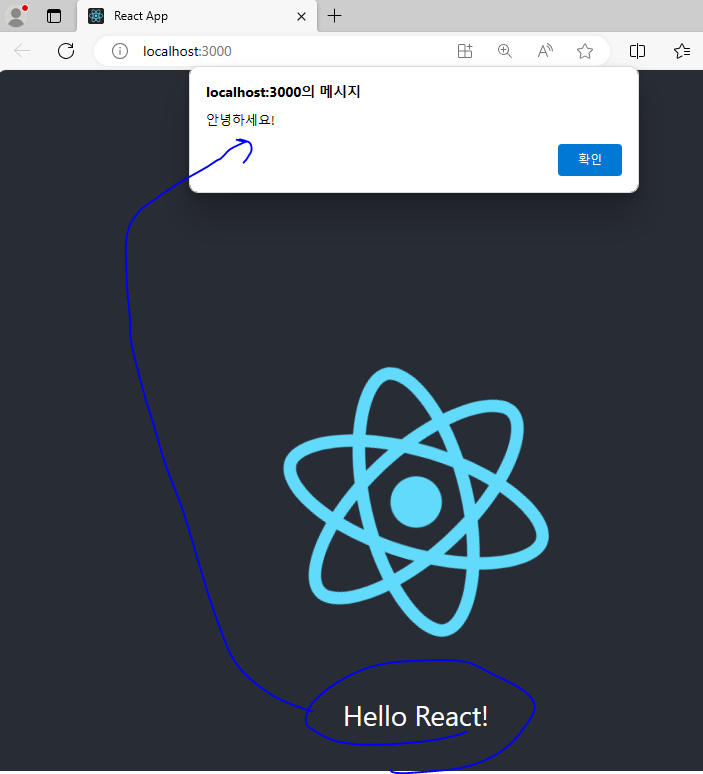Image resolution: width=703 pixels, height=774 pixels.
Task: View site information icon
Action: pos(119,51)
